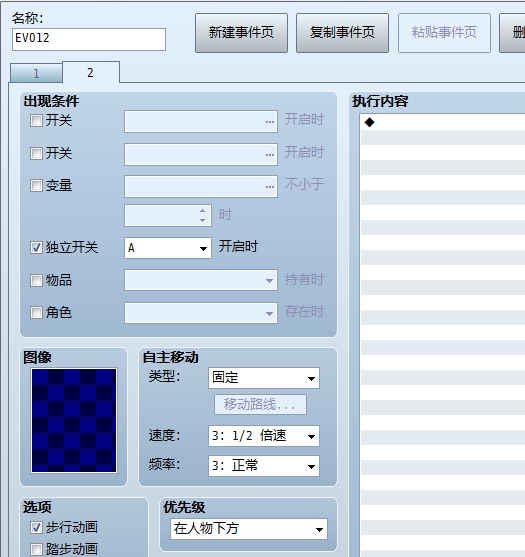The image size is (525, 557).
Task: Click the 复制事件页 button
Action: (342, 33)
